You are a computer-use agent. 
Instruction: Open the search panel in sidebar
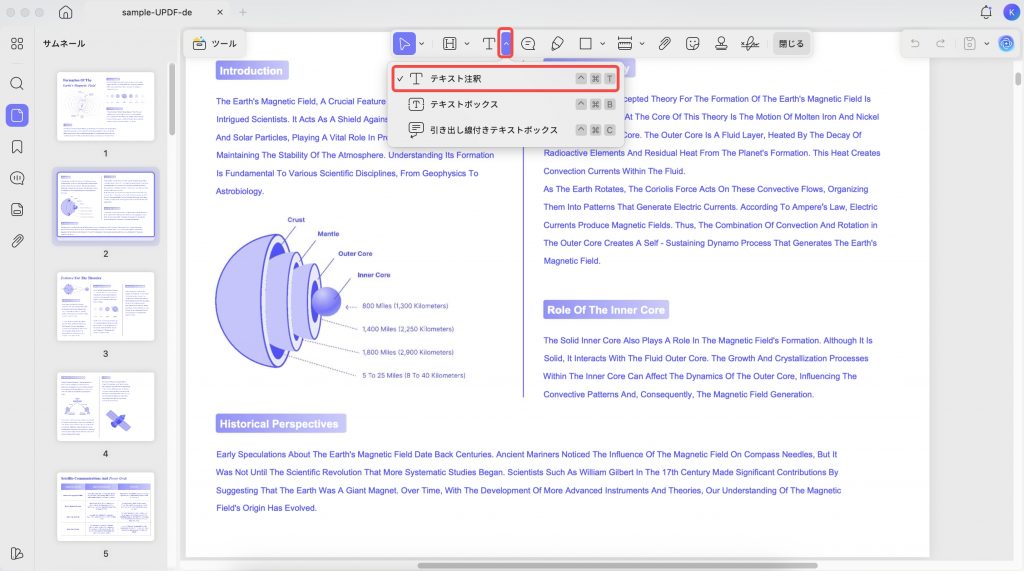click(x=17, y=84)
